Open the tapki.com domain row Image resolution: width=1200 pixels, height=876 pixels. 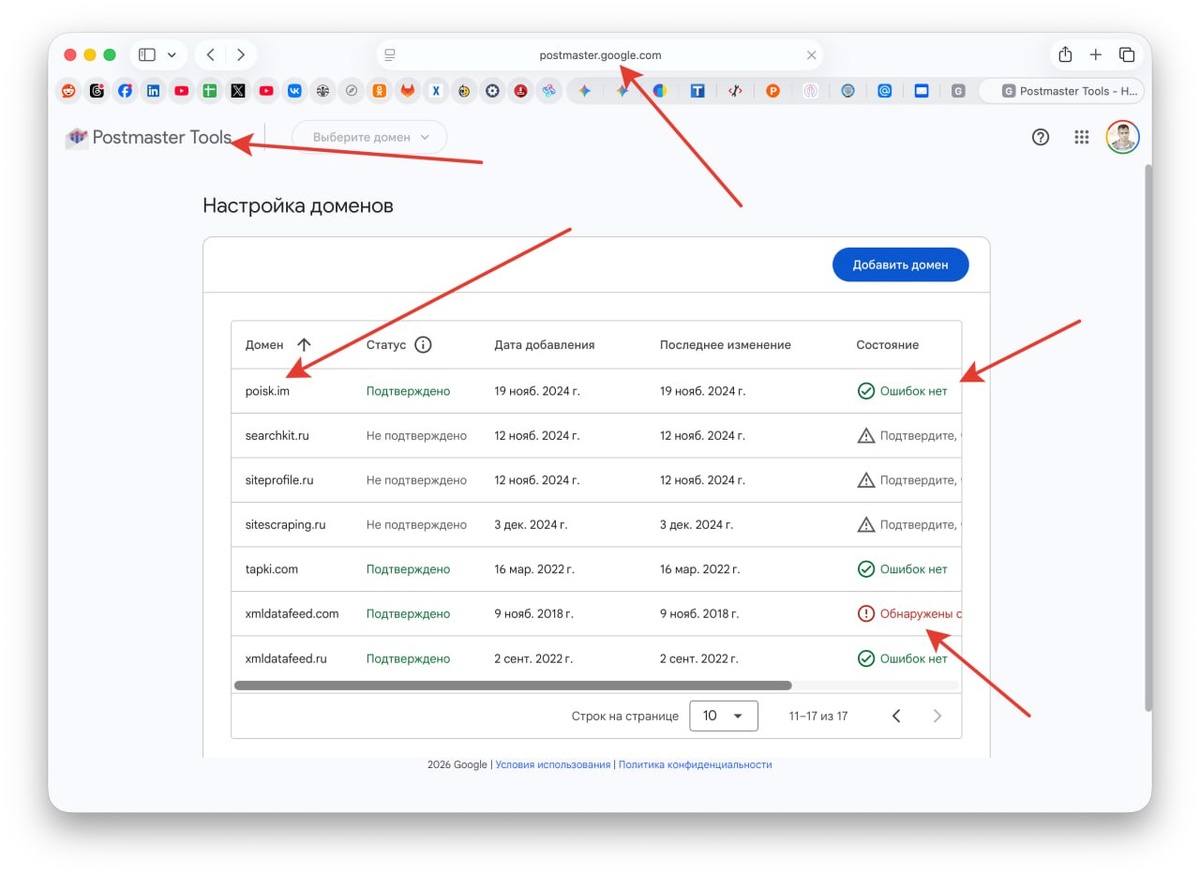point(596,569)
